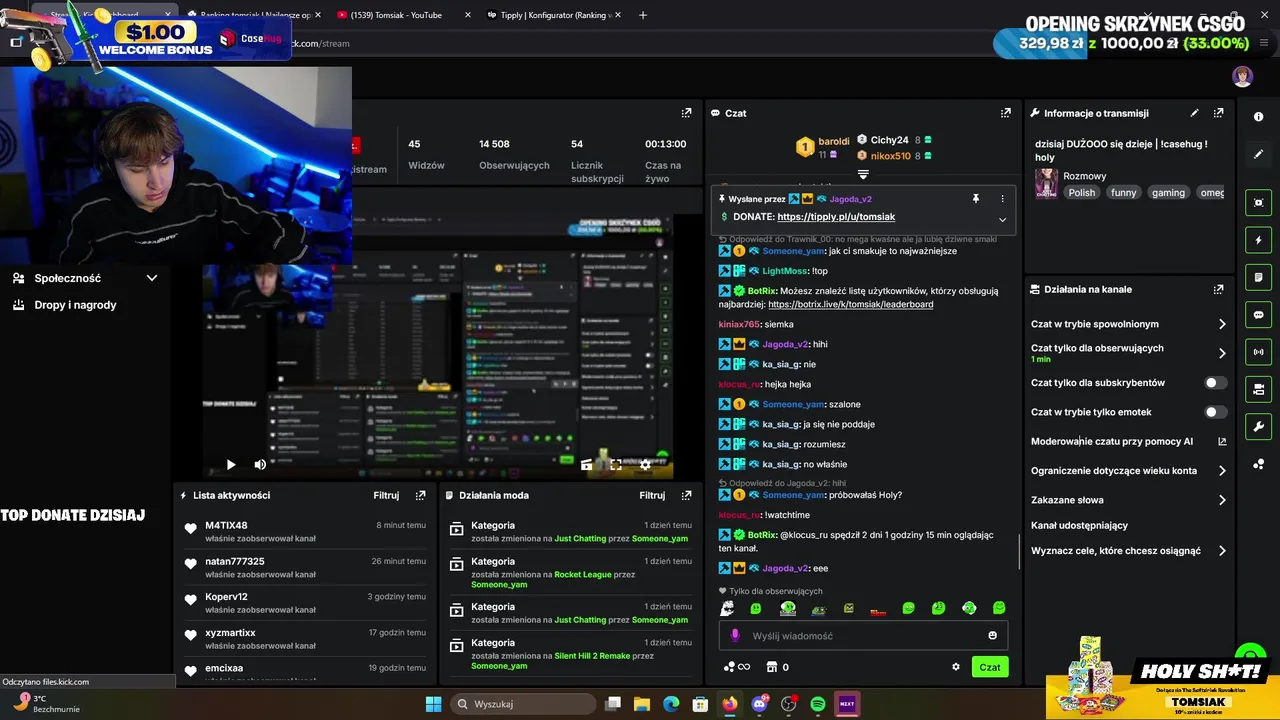Switch to Tomsiak YouTube browser tab
This screenshot has height=720, width=1280.
click(400, 15)
